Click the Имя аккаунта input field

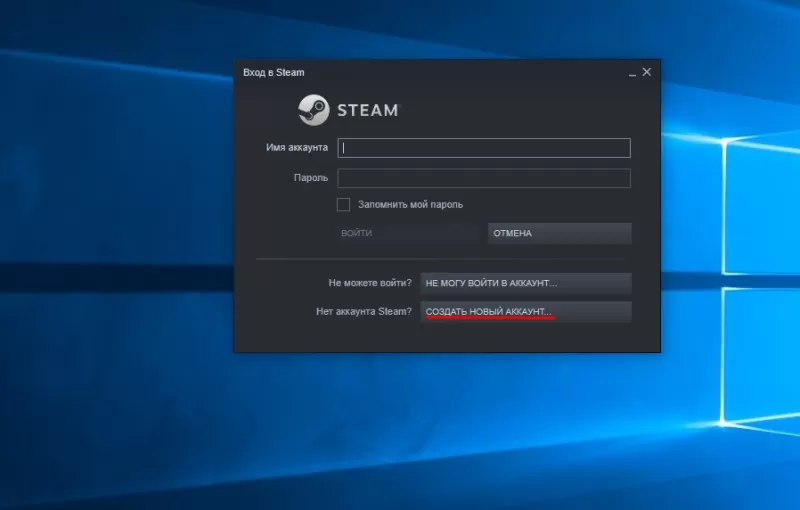(x=484, y=148)
